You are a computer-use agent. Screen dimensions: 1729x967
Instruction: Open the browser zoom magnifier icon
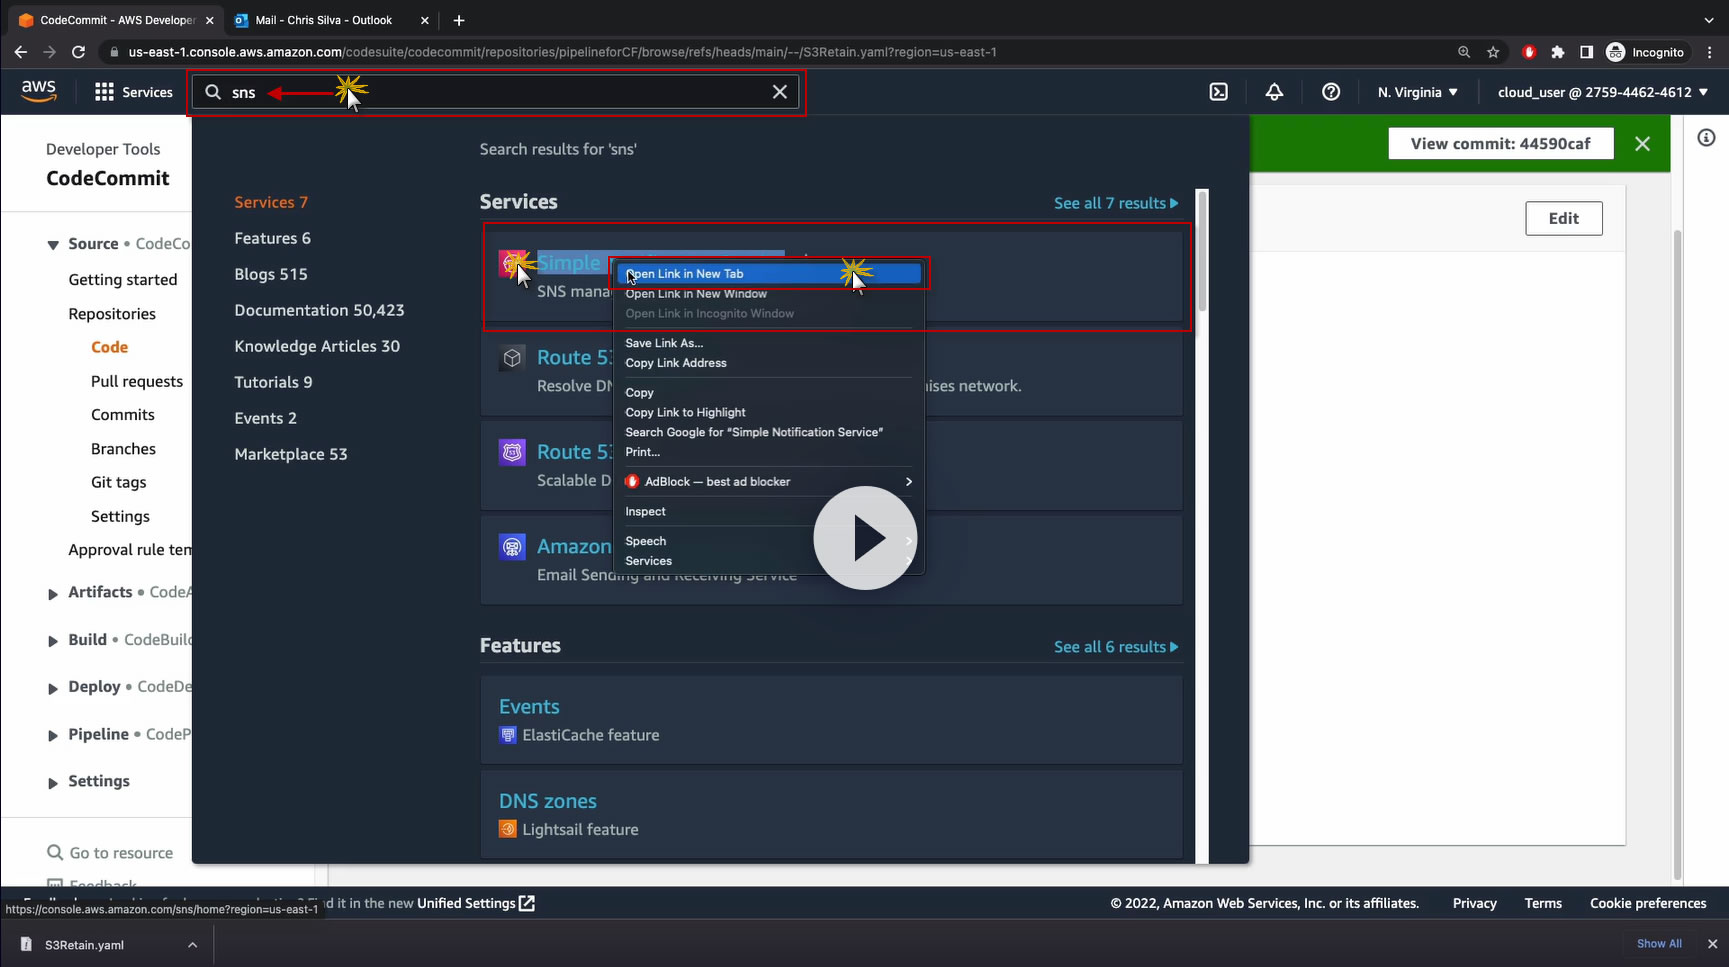tap(1464, 52)
